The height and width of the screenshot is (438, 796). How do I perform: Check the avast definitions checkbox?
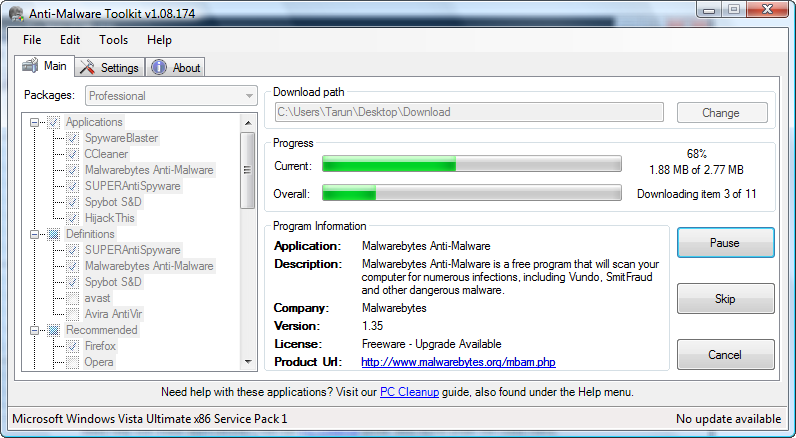pos(73,298)
